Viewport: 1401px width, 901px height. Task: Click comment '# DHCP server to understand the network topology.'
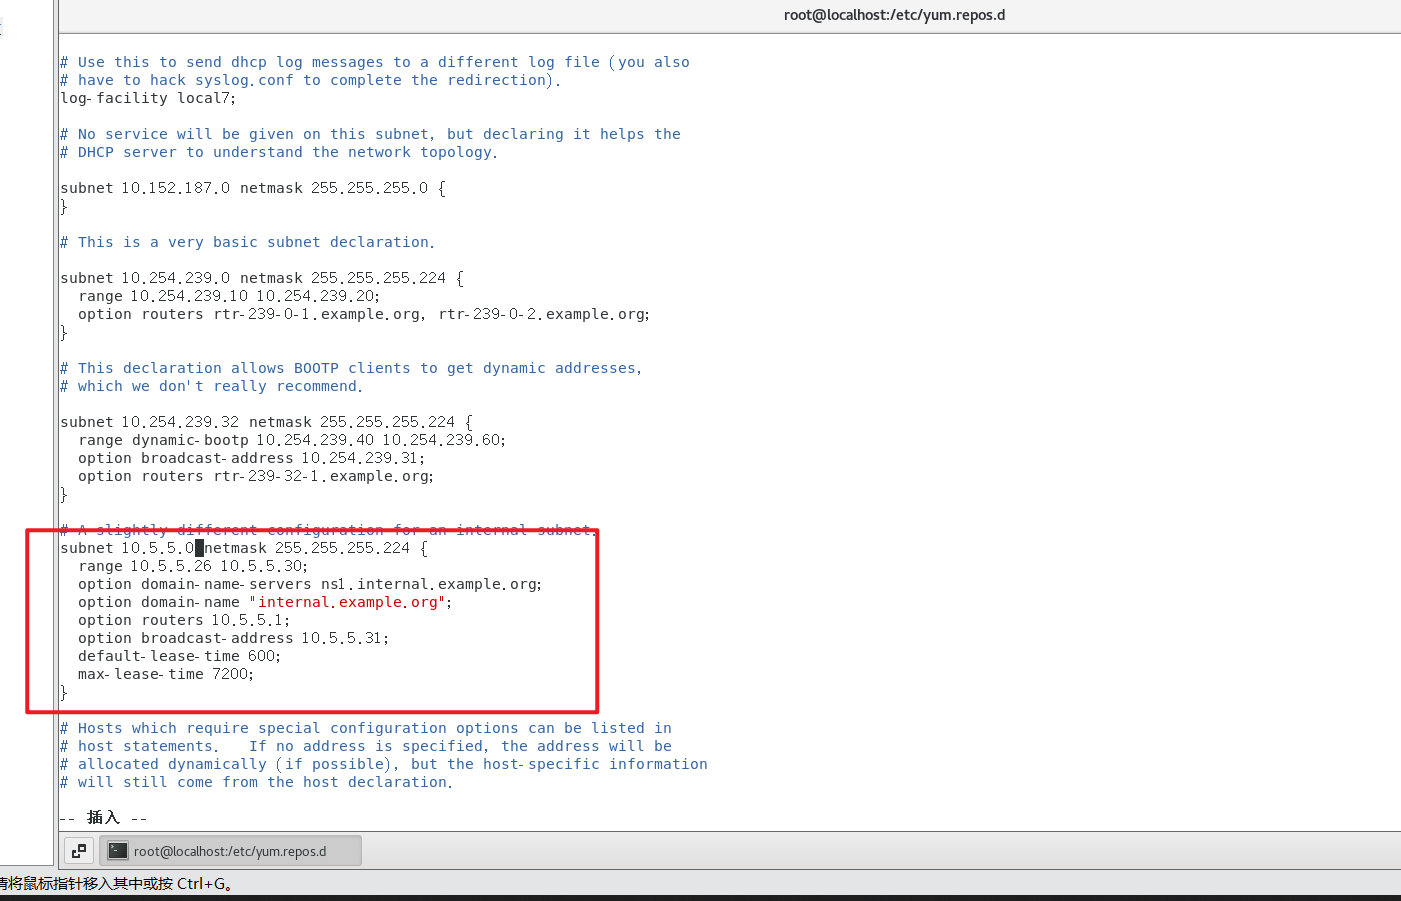[278, 152]
